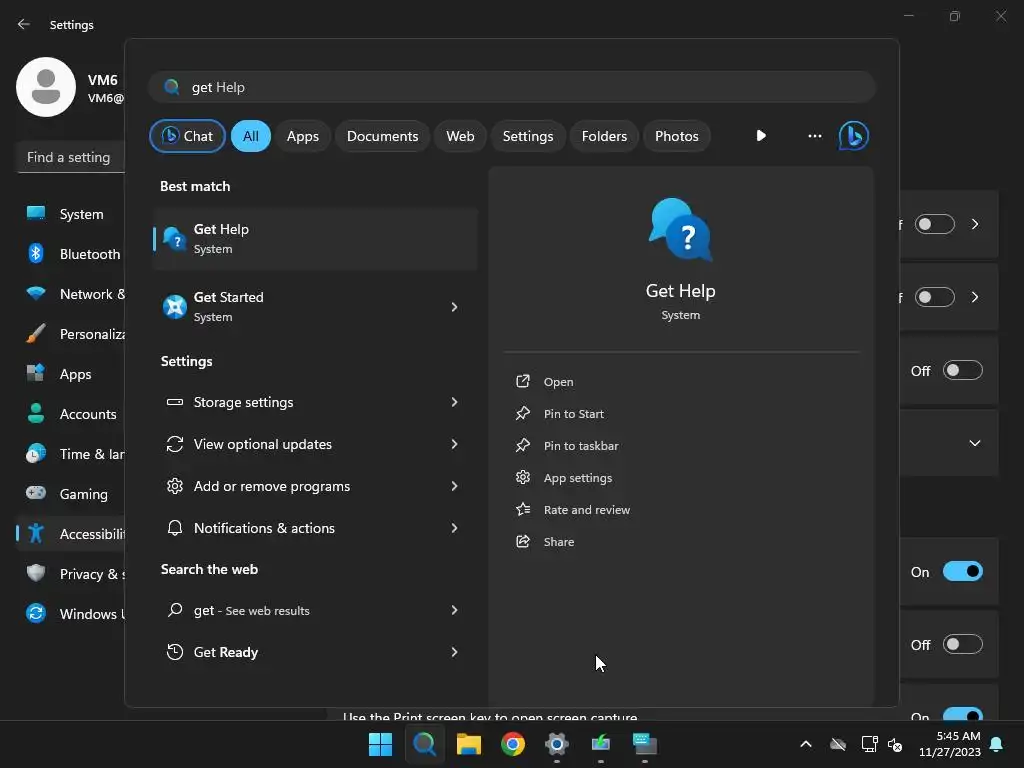Viewport: 1024px width, 768px height.
Task: Open the Bing icon in search panel
Action: pos(854,136)
